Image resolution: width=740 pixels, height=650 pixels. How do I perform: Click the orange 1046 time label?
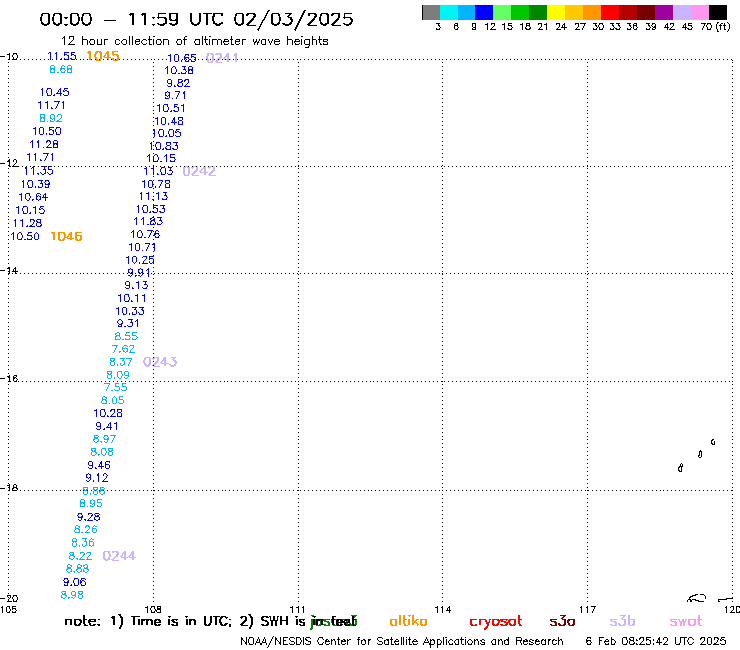67,236
